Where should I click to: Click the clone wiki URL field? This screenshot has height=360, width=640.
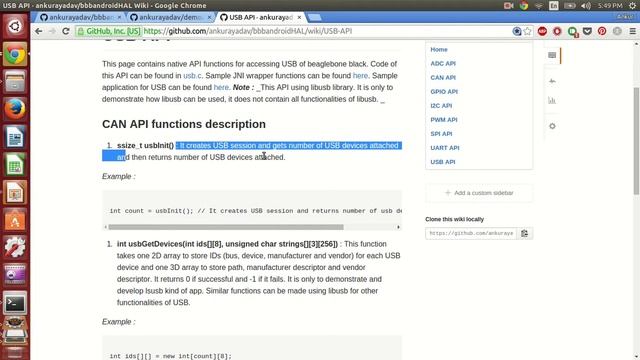coord(471,233)
